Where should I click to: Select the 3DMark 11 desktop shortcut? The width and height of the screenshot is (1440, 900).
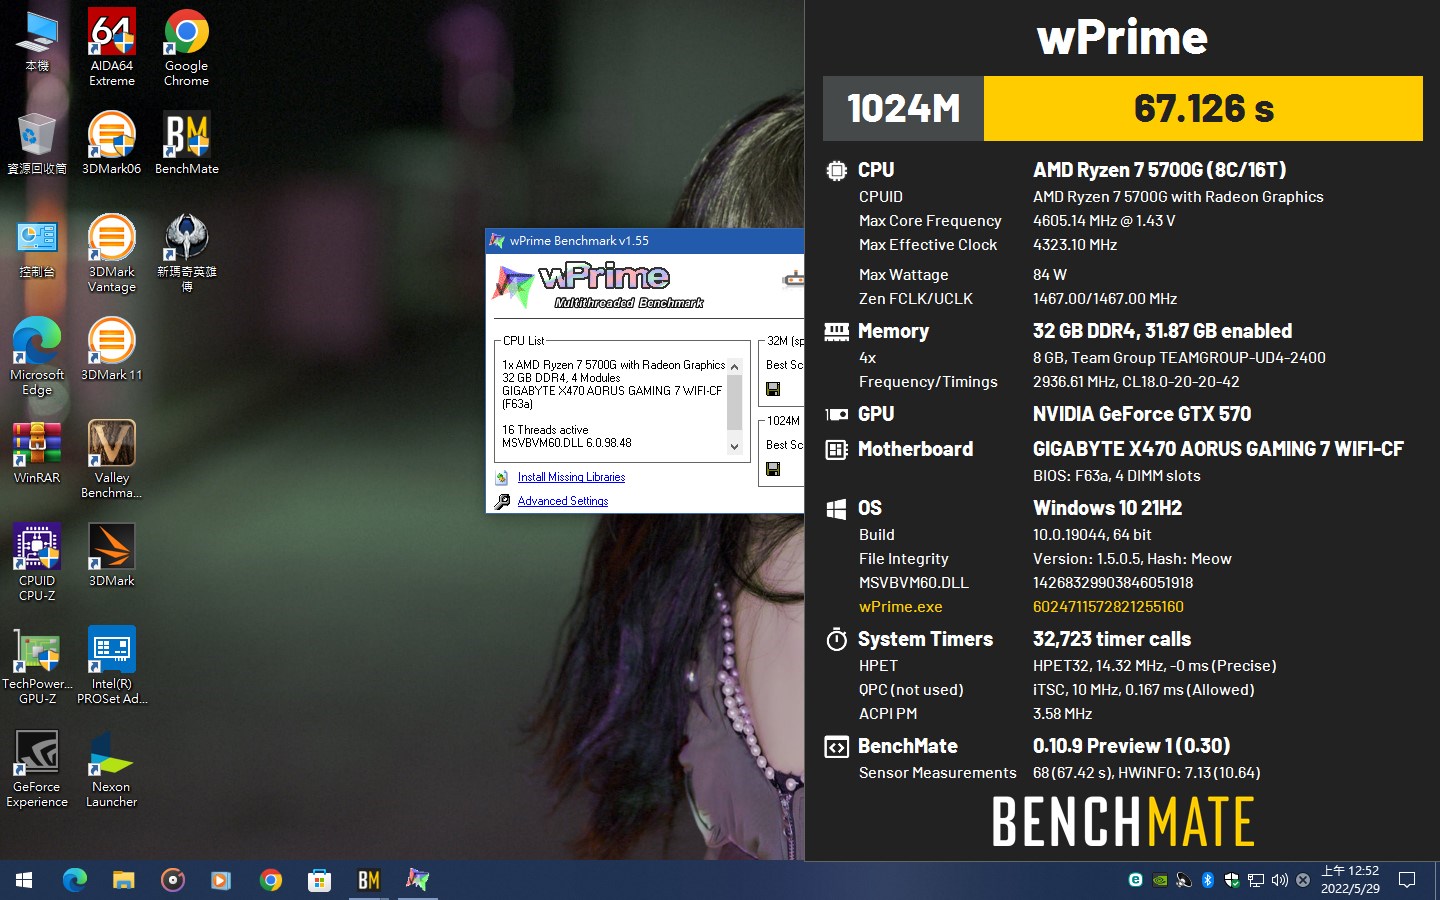pos(111,349)
